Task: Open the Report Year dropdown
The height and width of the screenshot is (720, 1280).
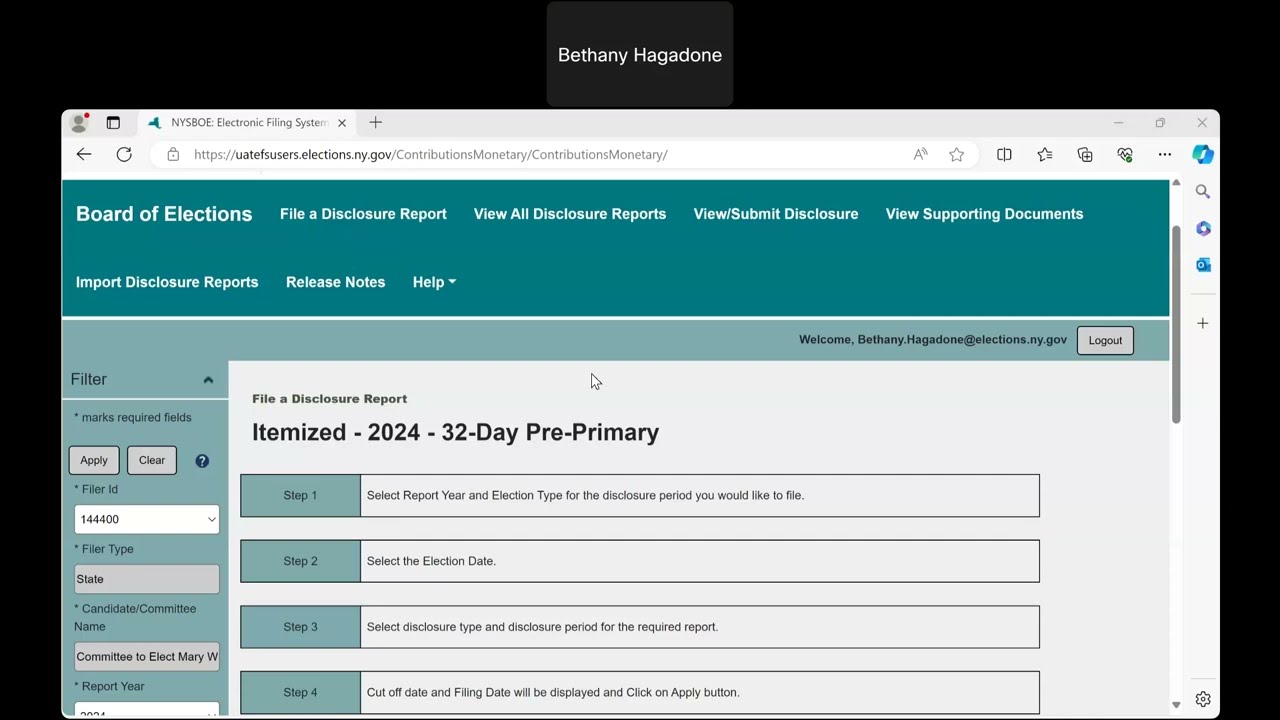Action: pyautogui.click(x=147, y=709)
